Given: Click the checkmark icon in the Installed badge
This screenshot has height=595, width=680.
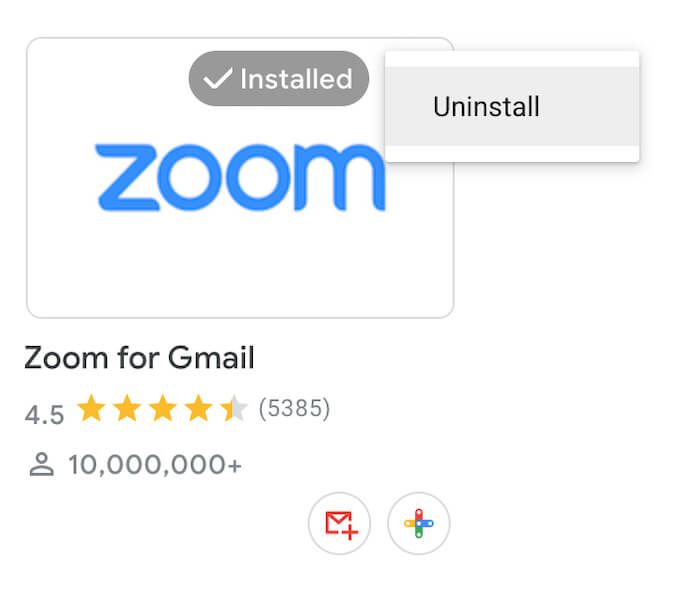Looking at the screenshot, I should pyautogui.click(x=218, y=78).
